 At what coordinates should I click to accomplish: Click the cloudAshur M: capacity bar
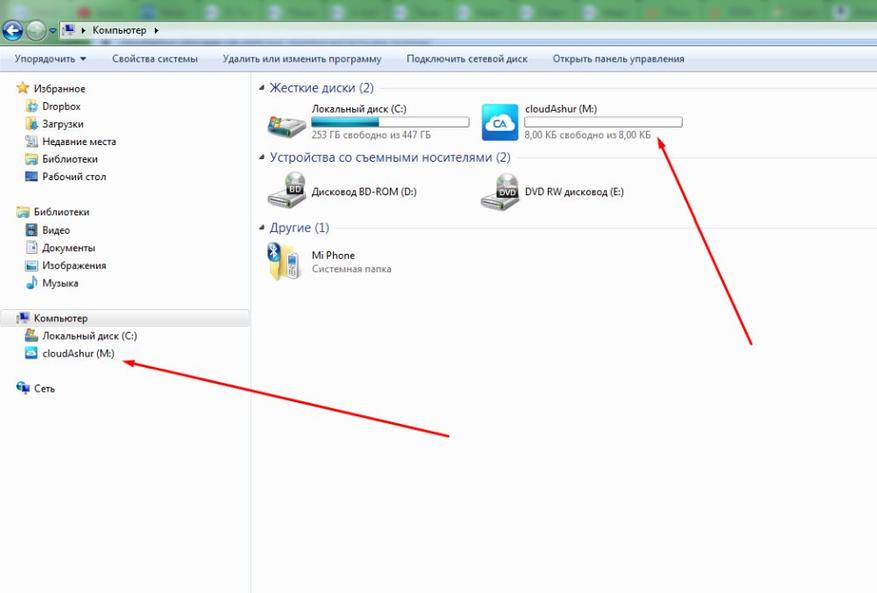[x=603, y=122]
